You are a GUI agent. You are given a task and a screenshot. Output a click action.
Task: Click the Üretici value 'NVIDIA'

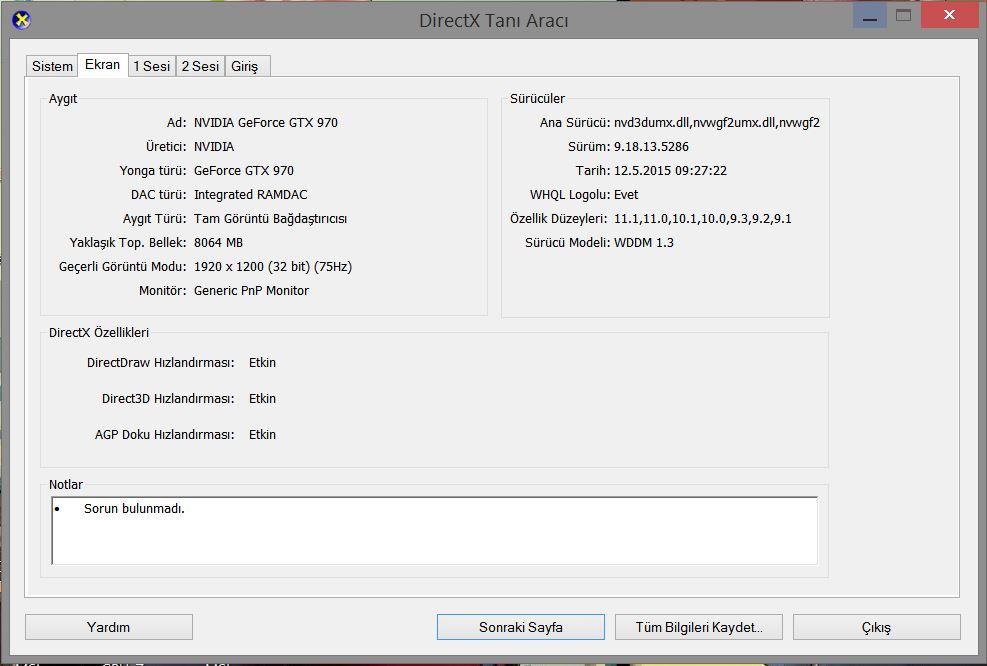click(214, 147)
